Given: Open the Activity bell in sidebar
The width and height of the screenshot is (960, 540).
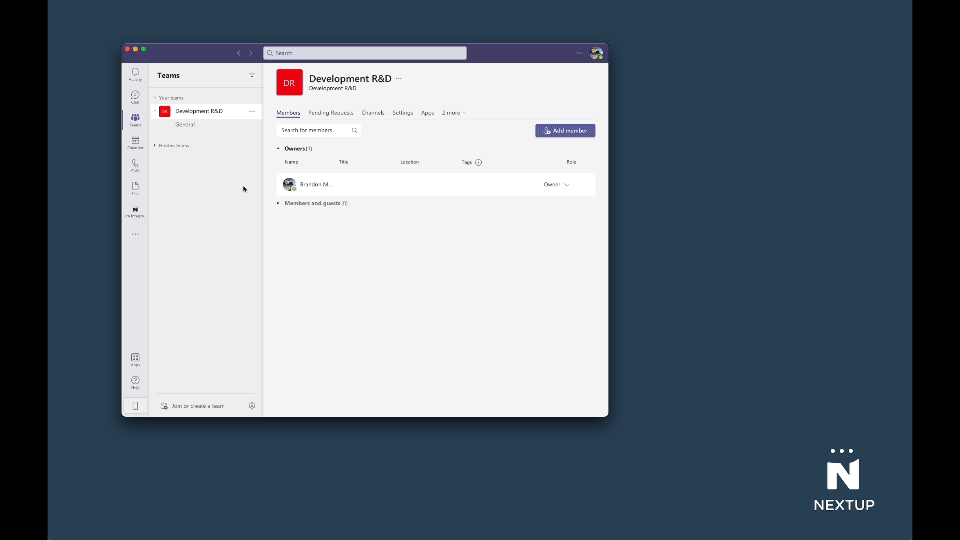Looking at the screenshot, I should [135, 75].
